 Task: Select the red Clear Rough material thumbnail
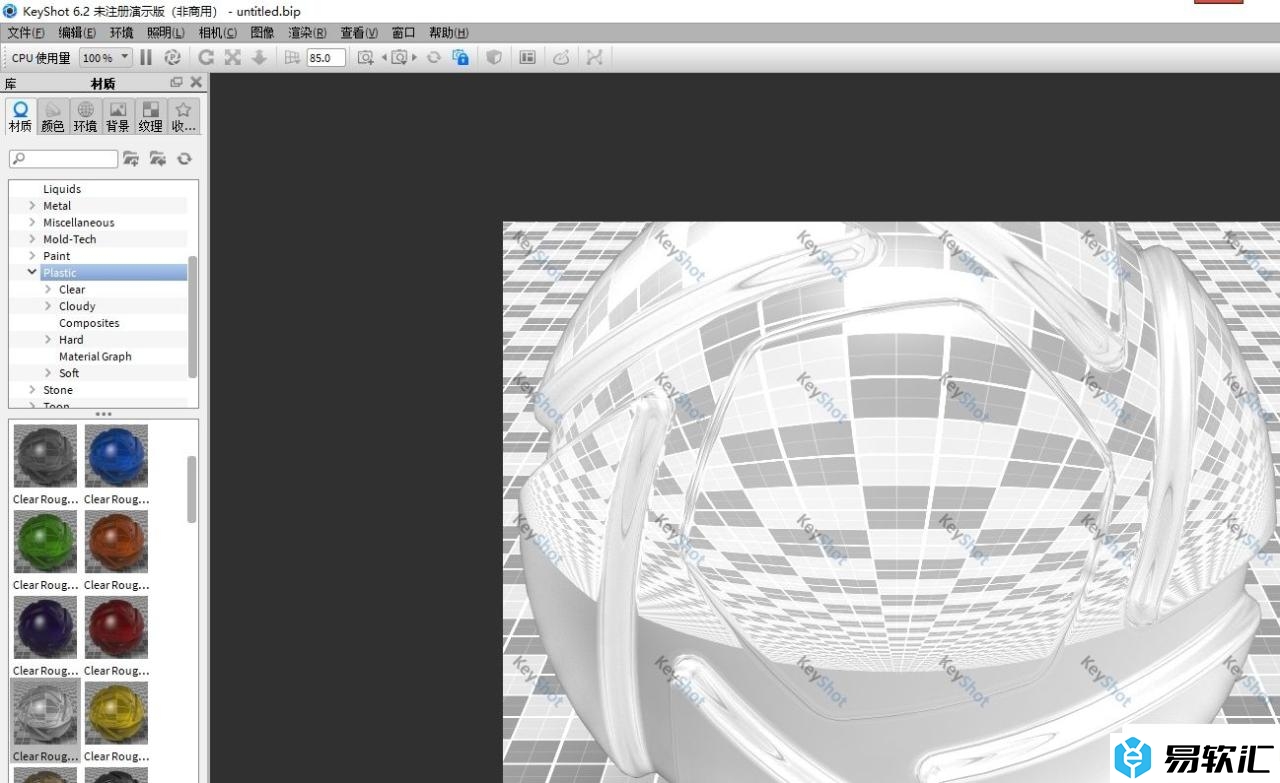tap(116, 628)
